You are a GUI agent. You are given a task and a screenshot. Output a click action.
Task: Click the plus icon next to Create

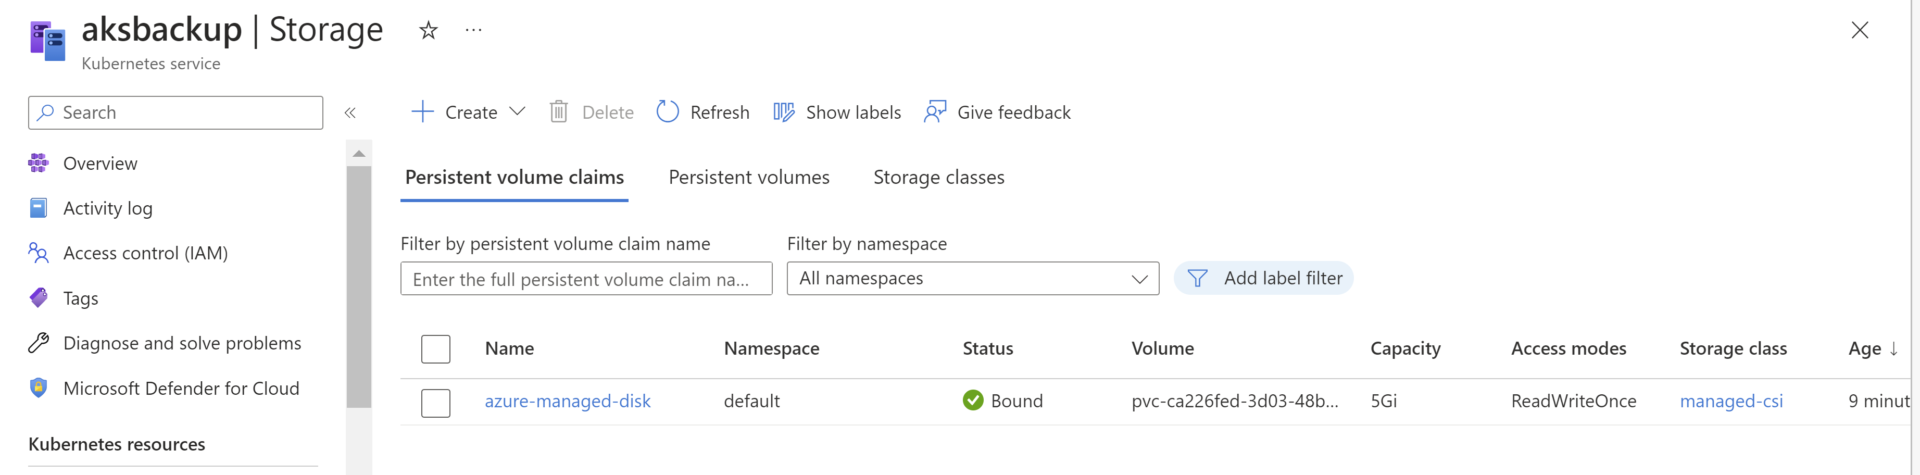(x=422, y=112)
